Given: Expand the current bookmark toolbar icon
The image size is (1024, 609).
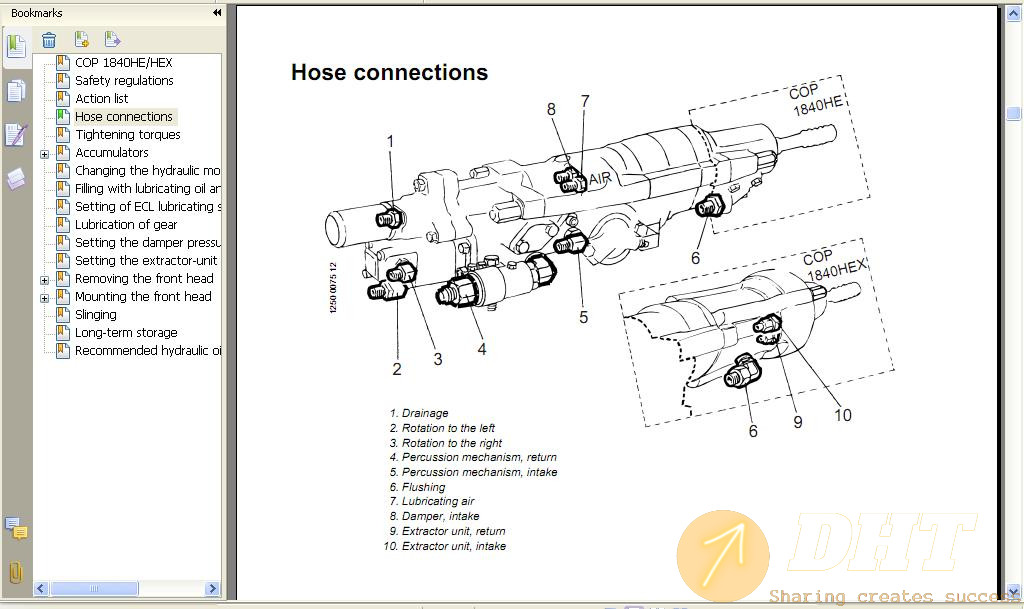Looking at the screenshot, I should click(x=112, y=40).
